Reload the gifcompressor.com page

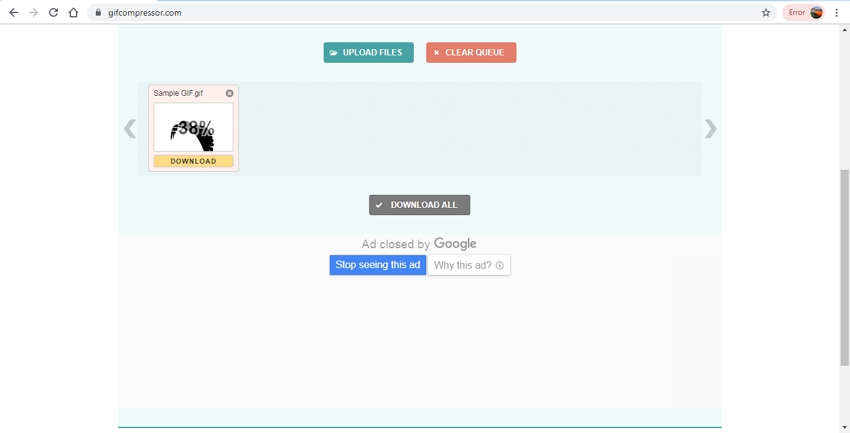(x=53, y=13)
